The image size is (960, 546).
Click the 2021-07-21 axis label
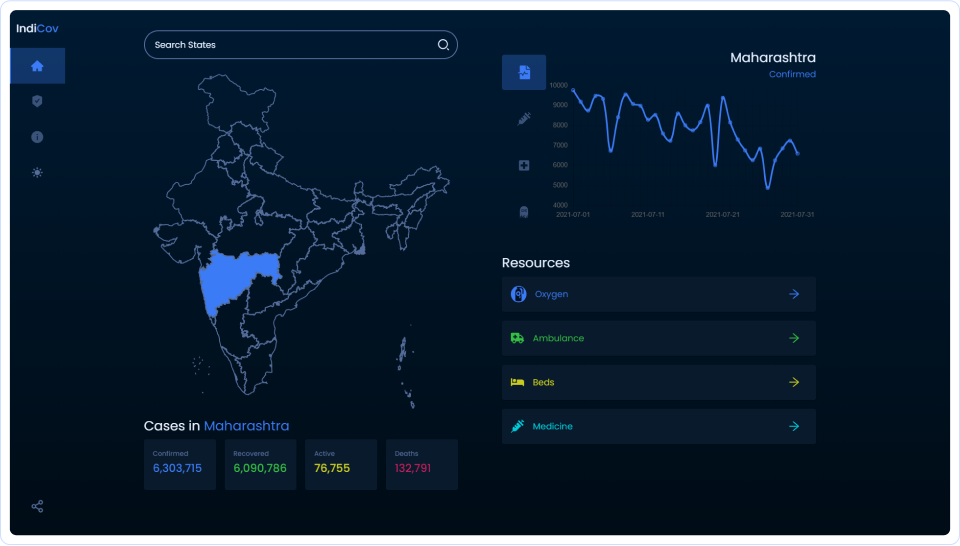(x=722, y=215)
